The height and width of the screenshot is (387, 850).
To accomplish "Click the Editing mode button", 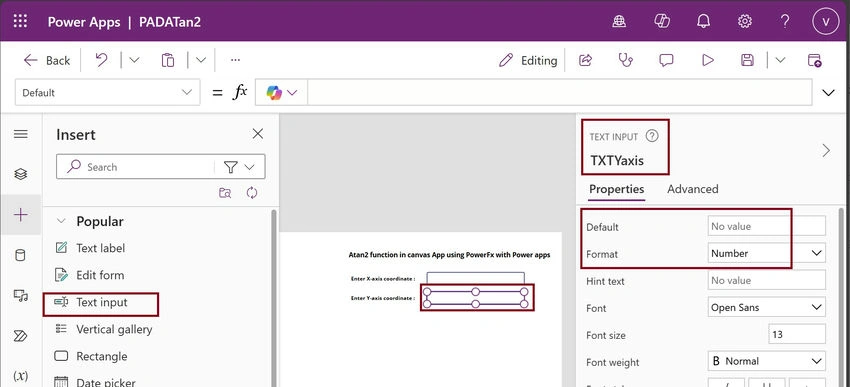I will click(528, 60).
